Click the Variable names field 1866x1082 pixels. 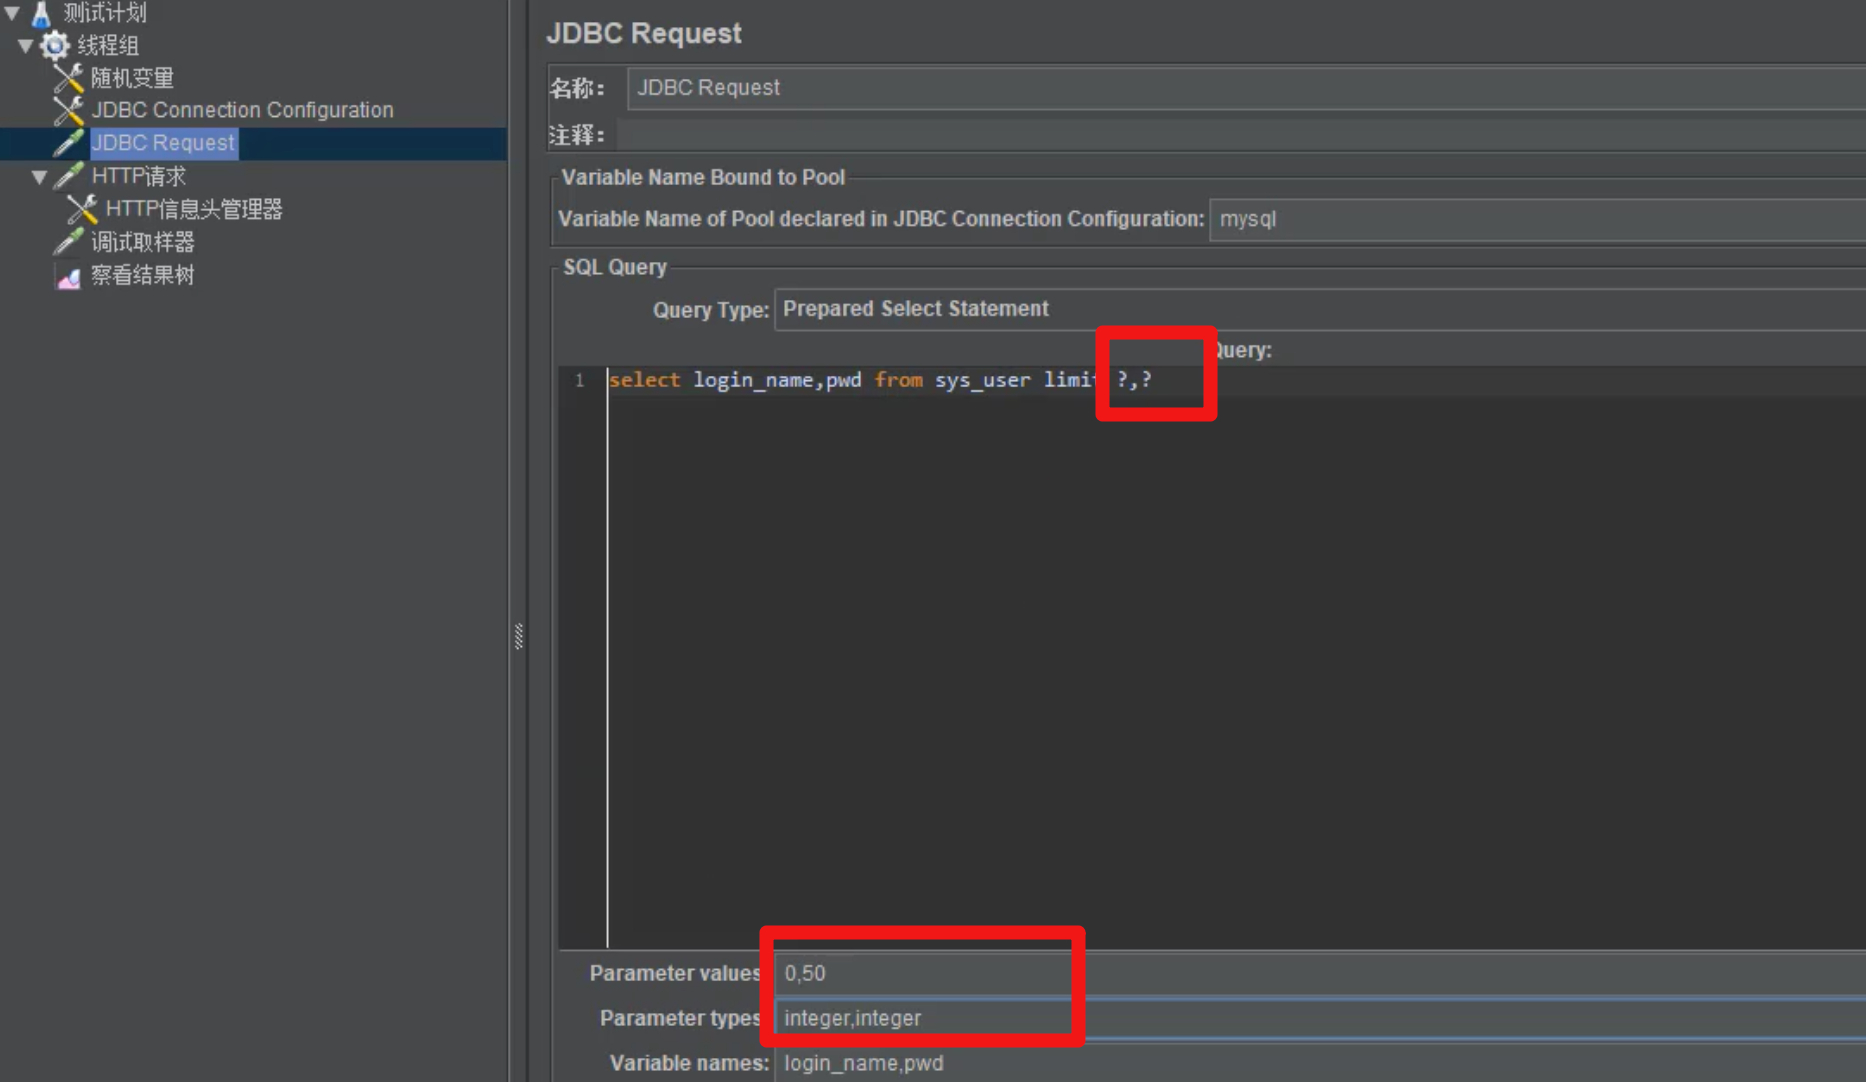1320,1063
